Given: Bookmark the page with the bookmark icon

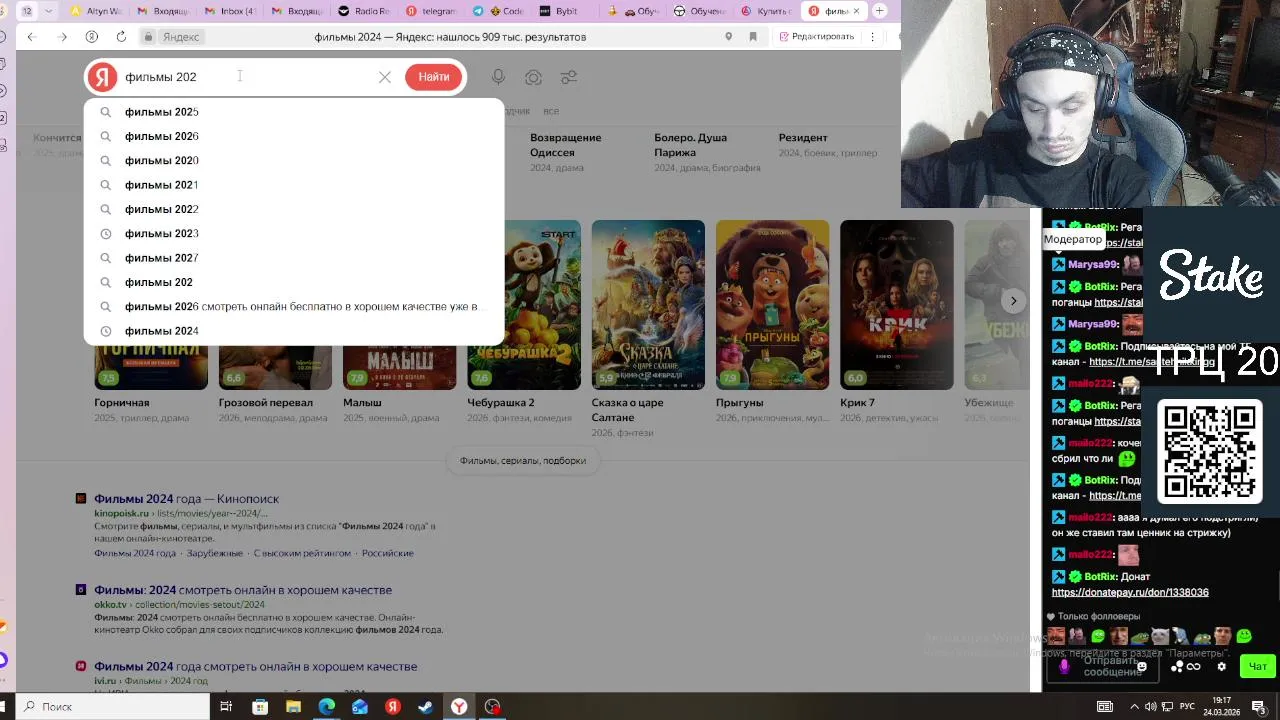Looking at the screenshot, I should pyautogui.click(x=753, y=37).
